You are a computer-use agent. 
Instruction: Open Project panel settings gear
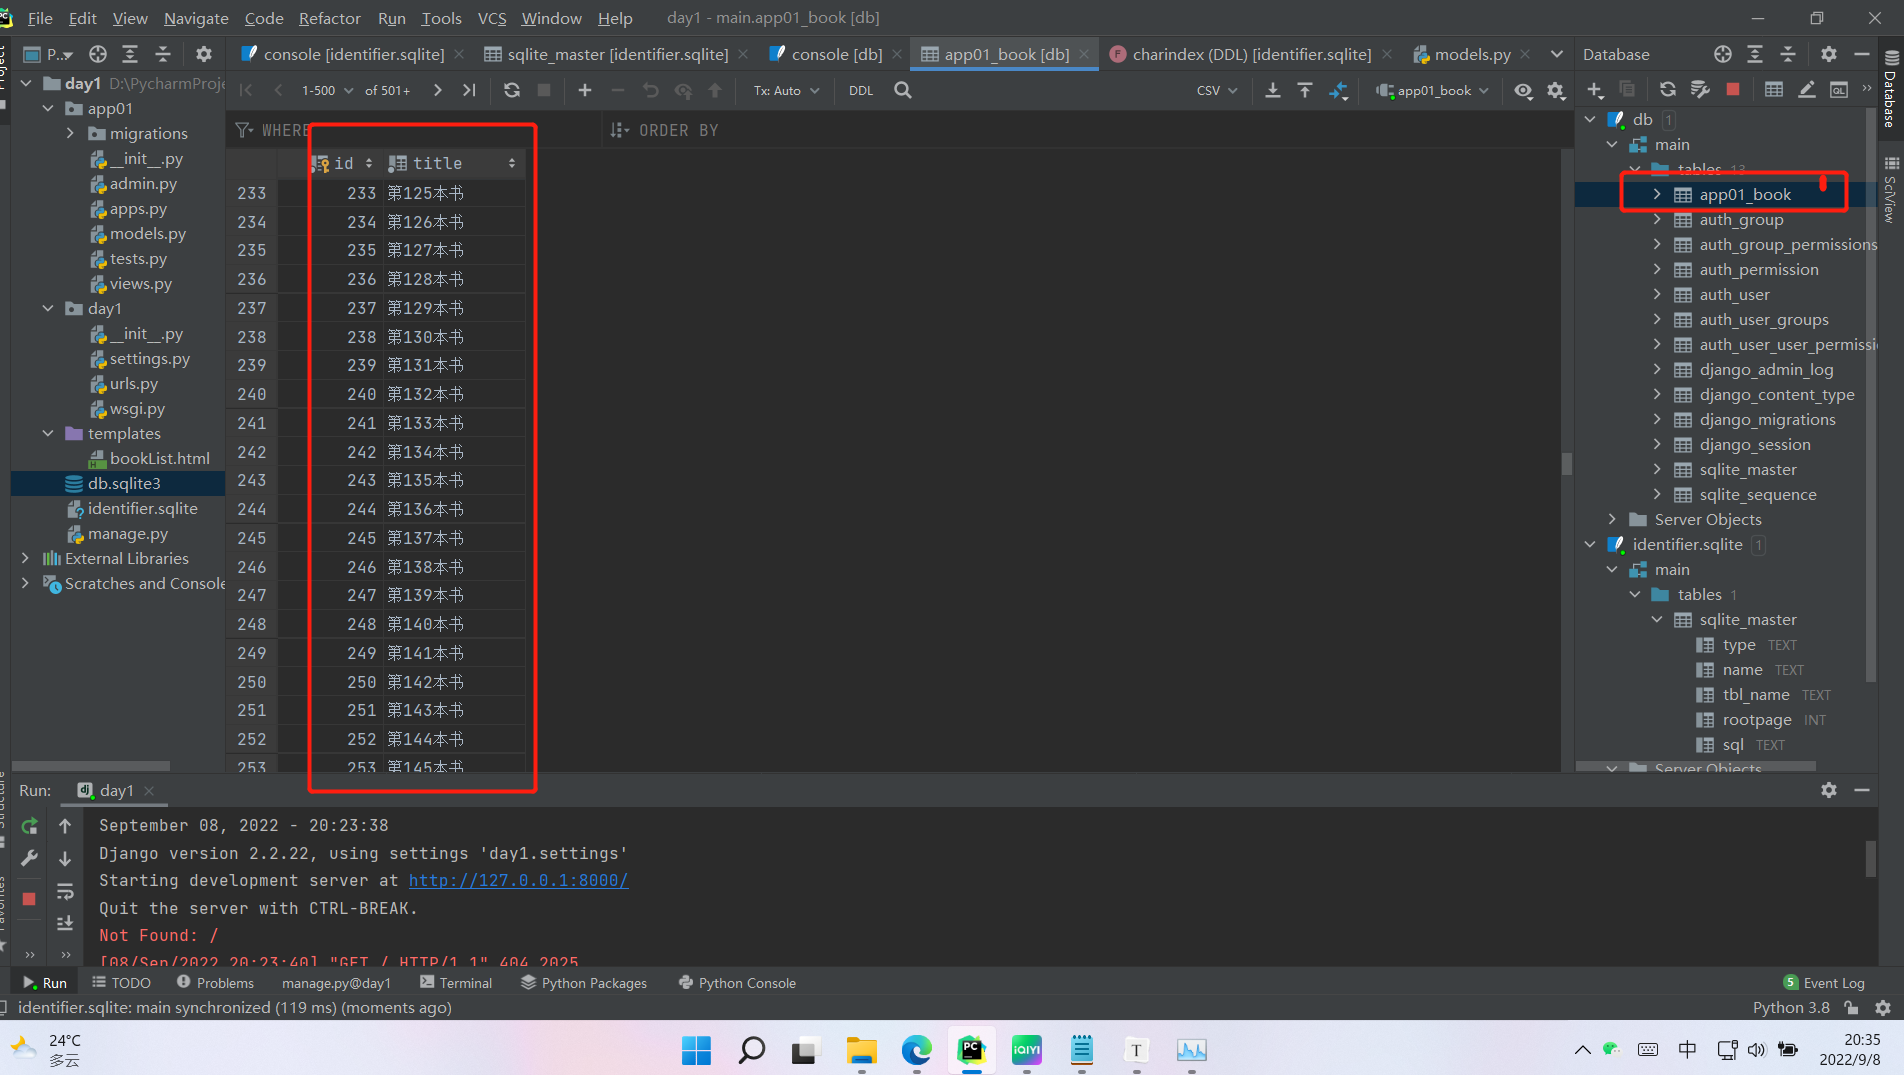click(204, 54)
